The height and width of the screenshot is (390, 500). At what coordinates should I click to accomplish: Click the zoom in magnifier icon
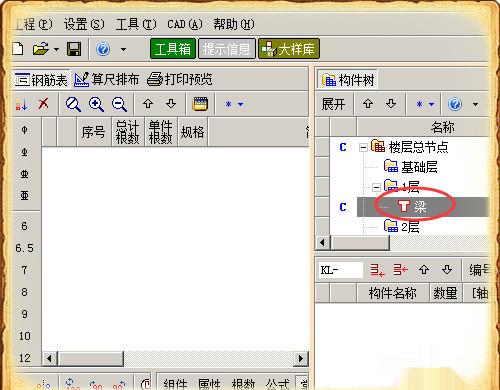click(96, 104)
